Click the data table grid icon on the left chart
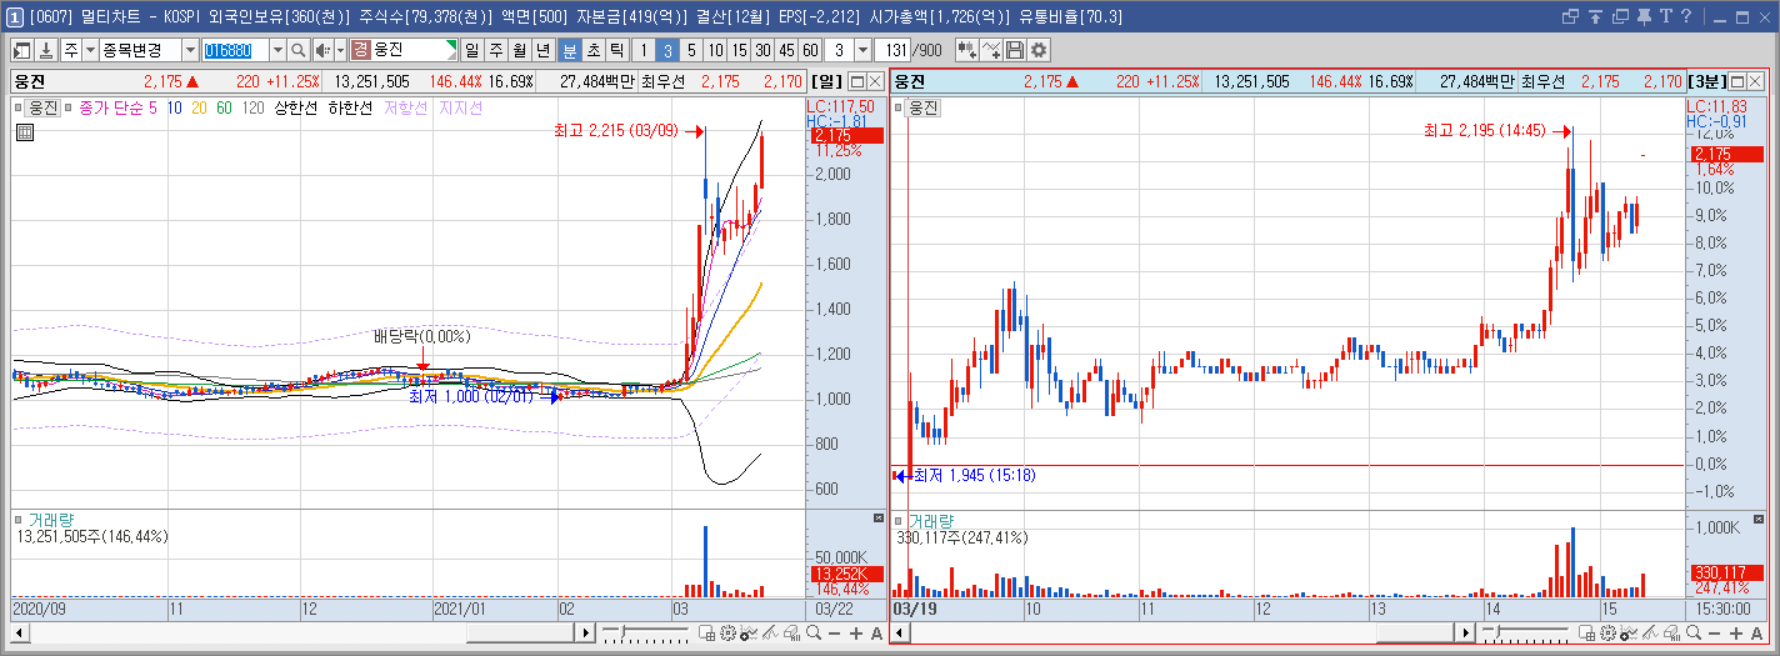 [x=25, y=132]
